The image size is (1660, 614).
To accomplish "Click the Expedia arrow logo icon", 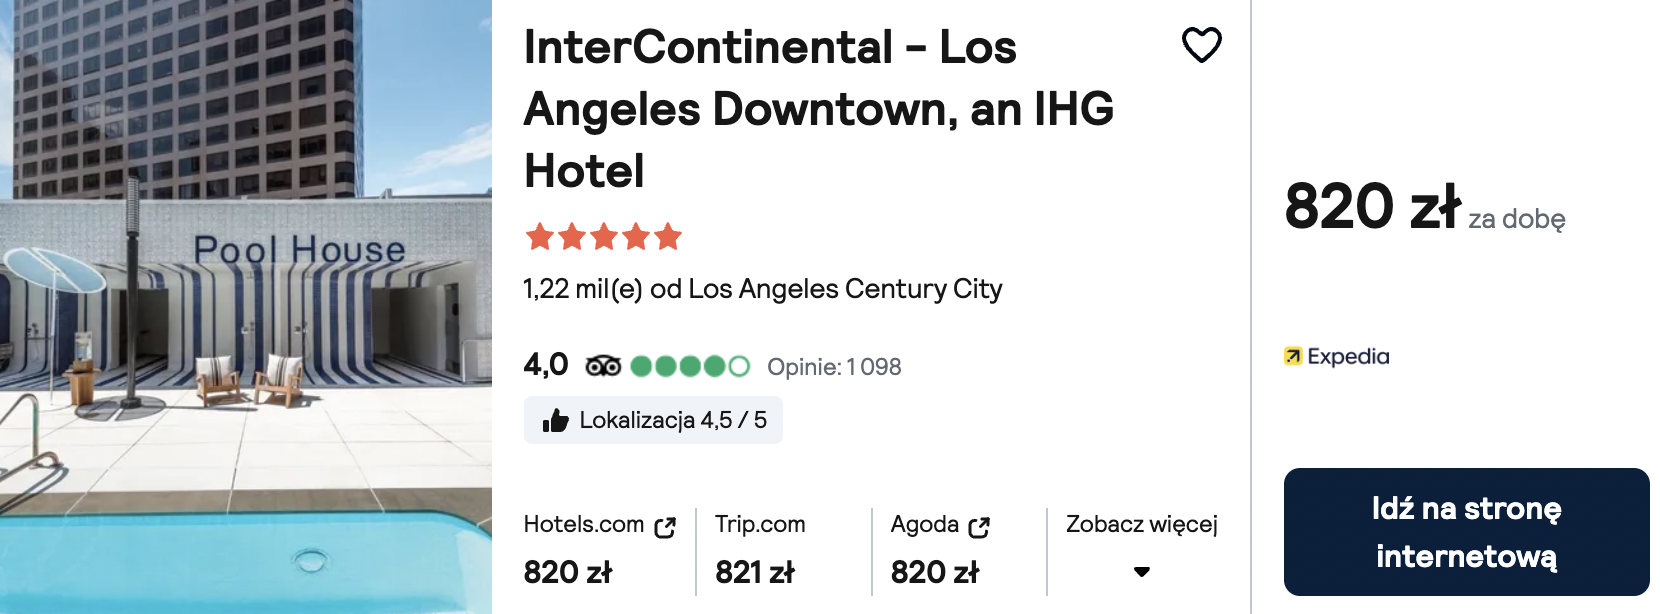I will 1293,356.
